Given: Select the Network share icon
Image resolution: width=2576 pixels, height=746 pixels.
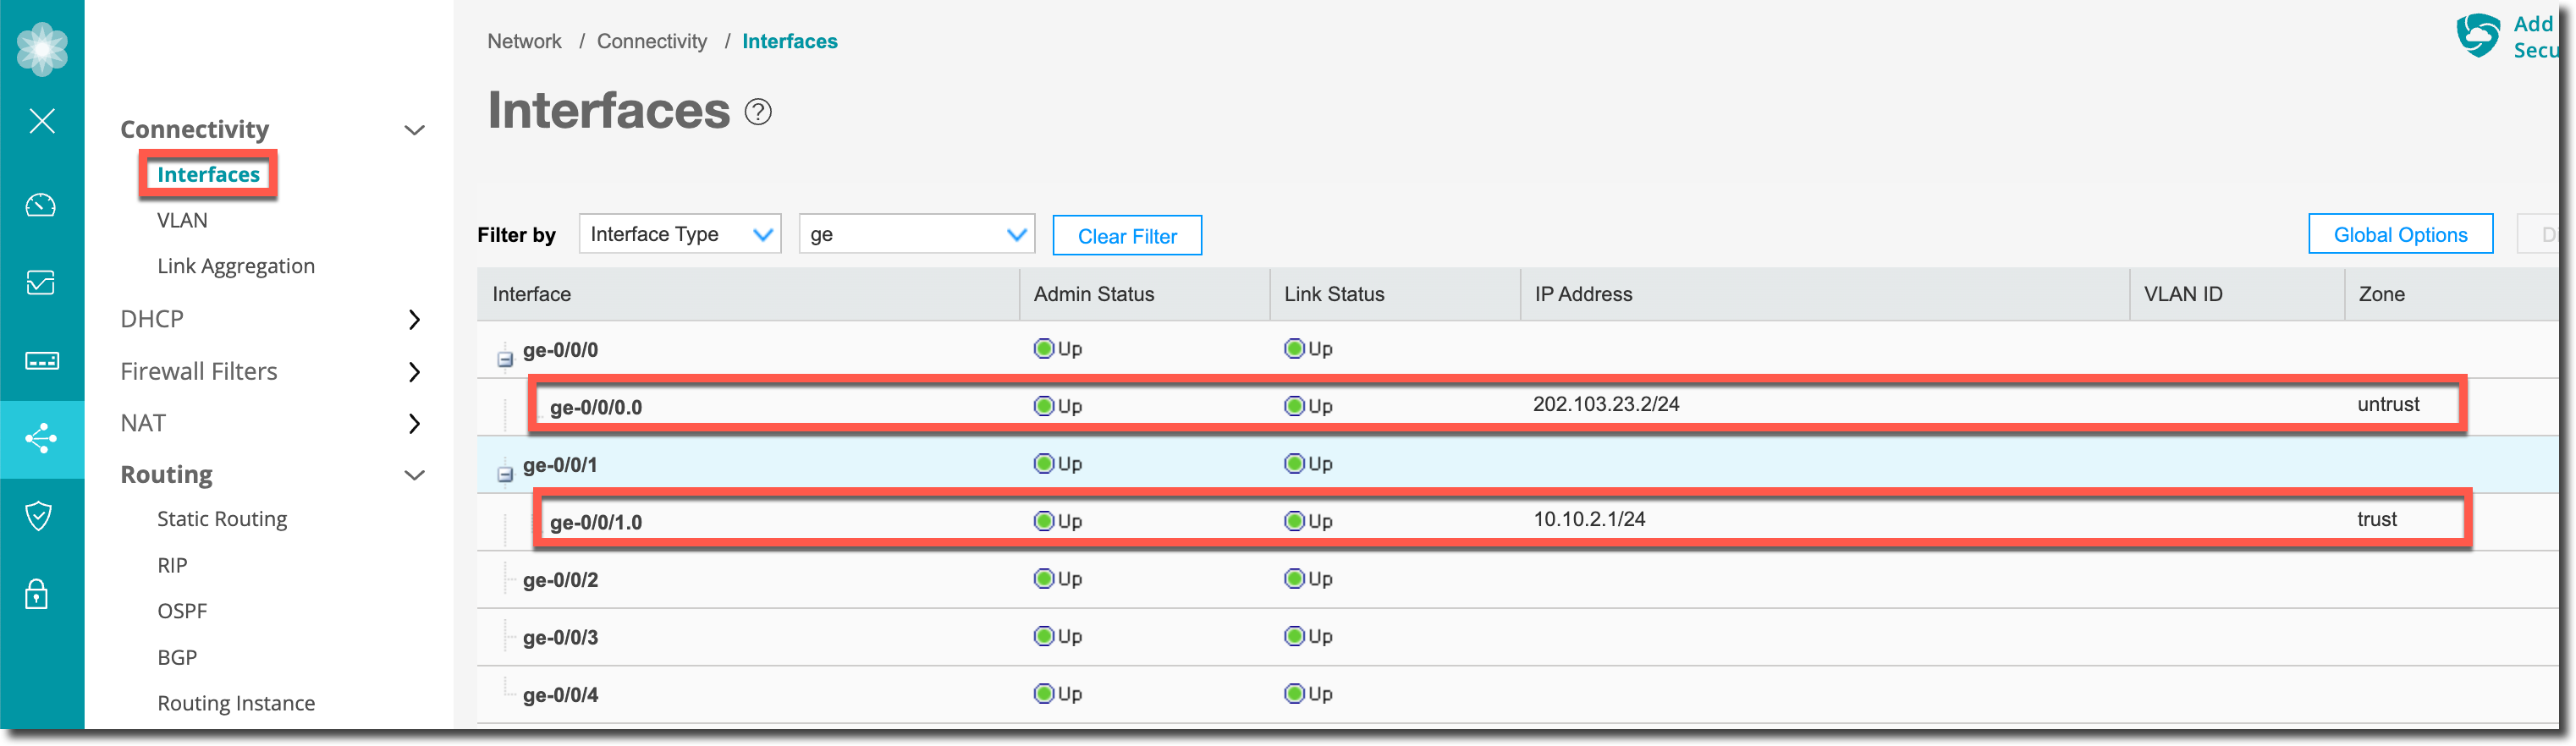Looking at the screenshot, I should [41, 439].
